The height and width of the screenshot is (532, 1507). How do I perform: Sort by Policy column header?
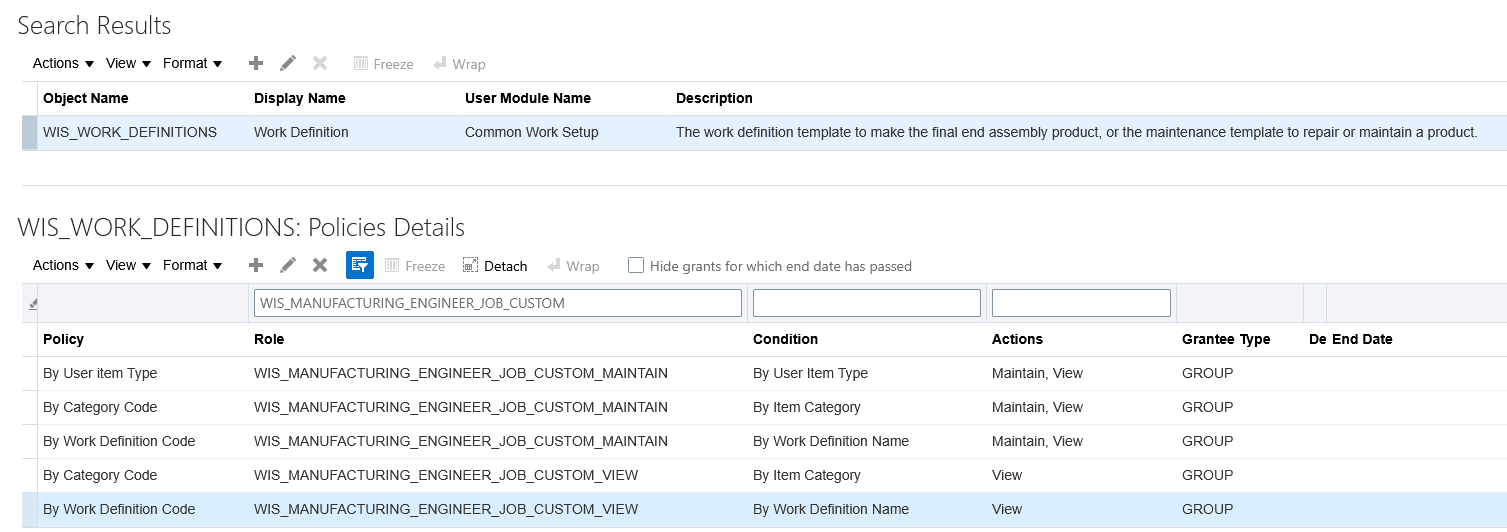coord(63,339)
